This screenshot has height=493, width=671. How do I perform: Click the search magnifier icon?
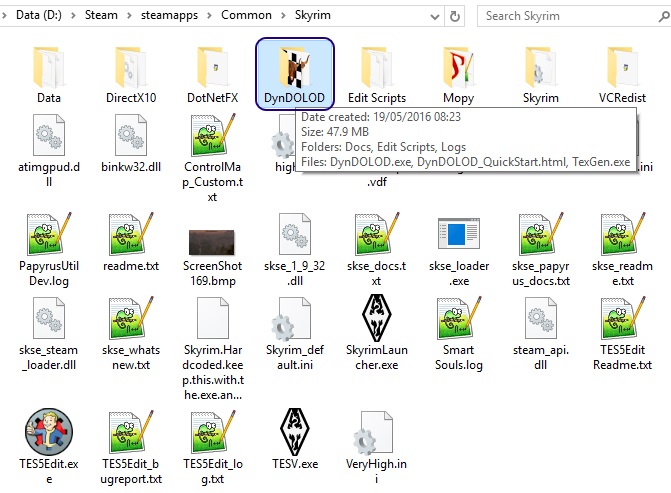point(664,16)
